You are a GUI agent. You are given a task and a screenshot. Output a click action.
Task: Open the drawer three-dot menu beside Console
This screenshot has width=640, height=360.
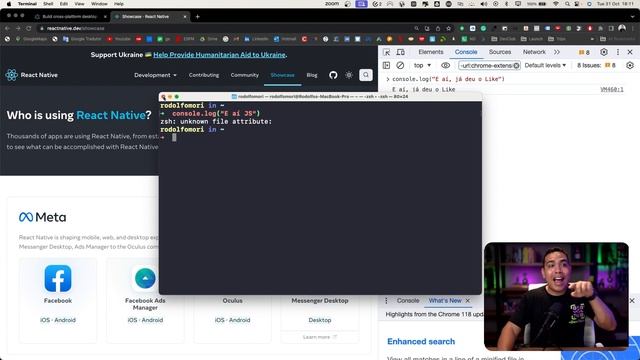pos(387,300)
